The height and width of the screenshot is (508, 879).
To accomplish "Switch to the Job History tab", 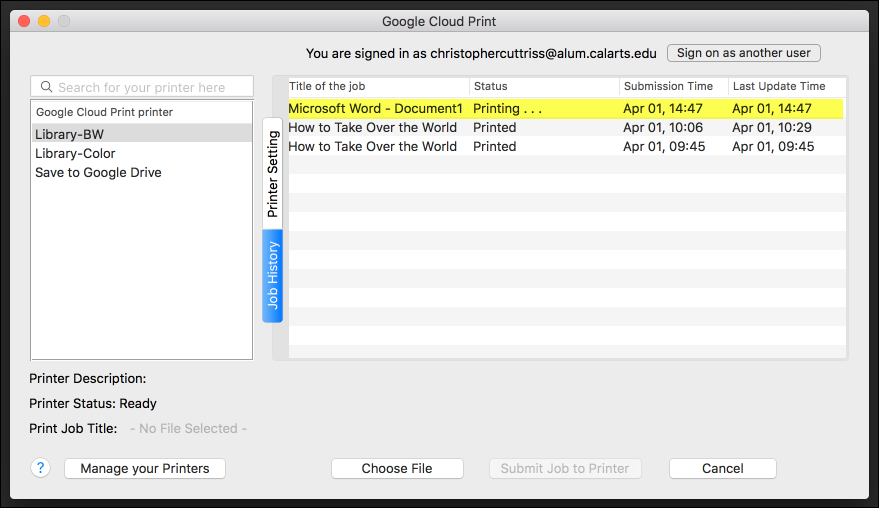I will point(272,276).
